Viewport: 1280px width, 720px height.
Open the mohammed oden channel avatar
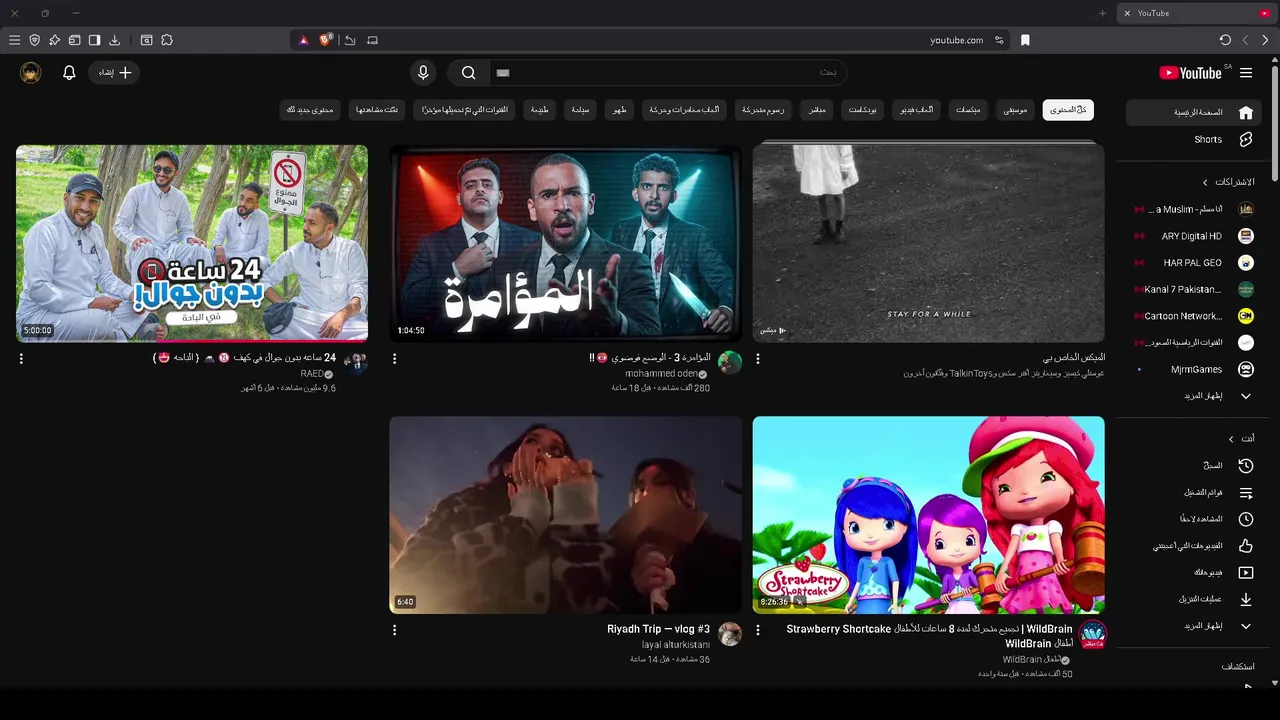(x=730, y=362)
